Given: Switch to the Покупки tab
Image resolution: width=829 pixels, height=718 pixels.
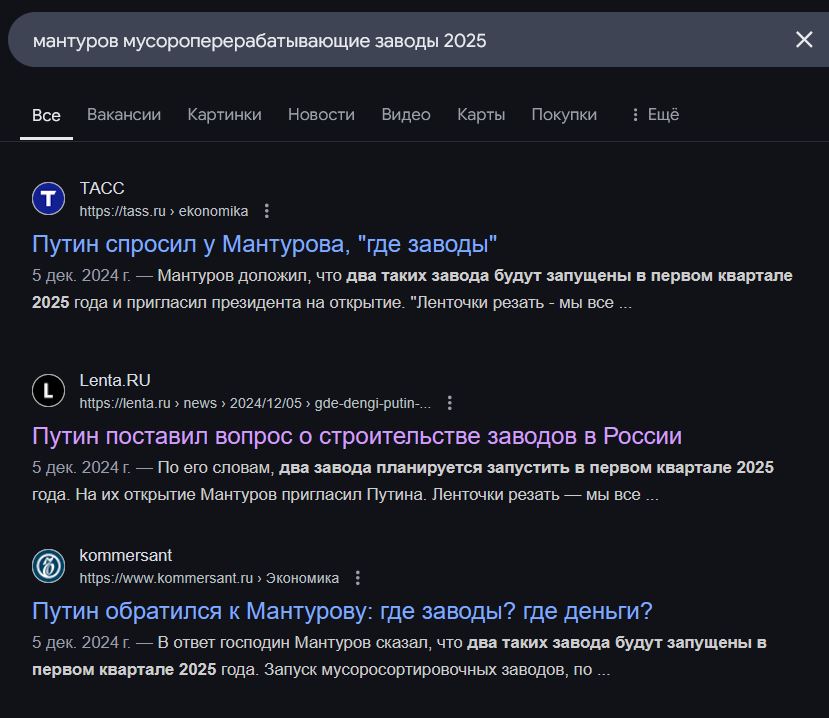Looking at the screenshot, I should 564,115.
